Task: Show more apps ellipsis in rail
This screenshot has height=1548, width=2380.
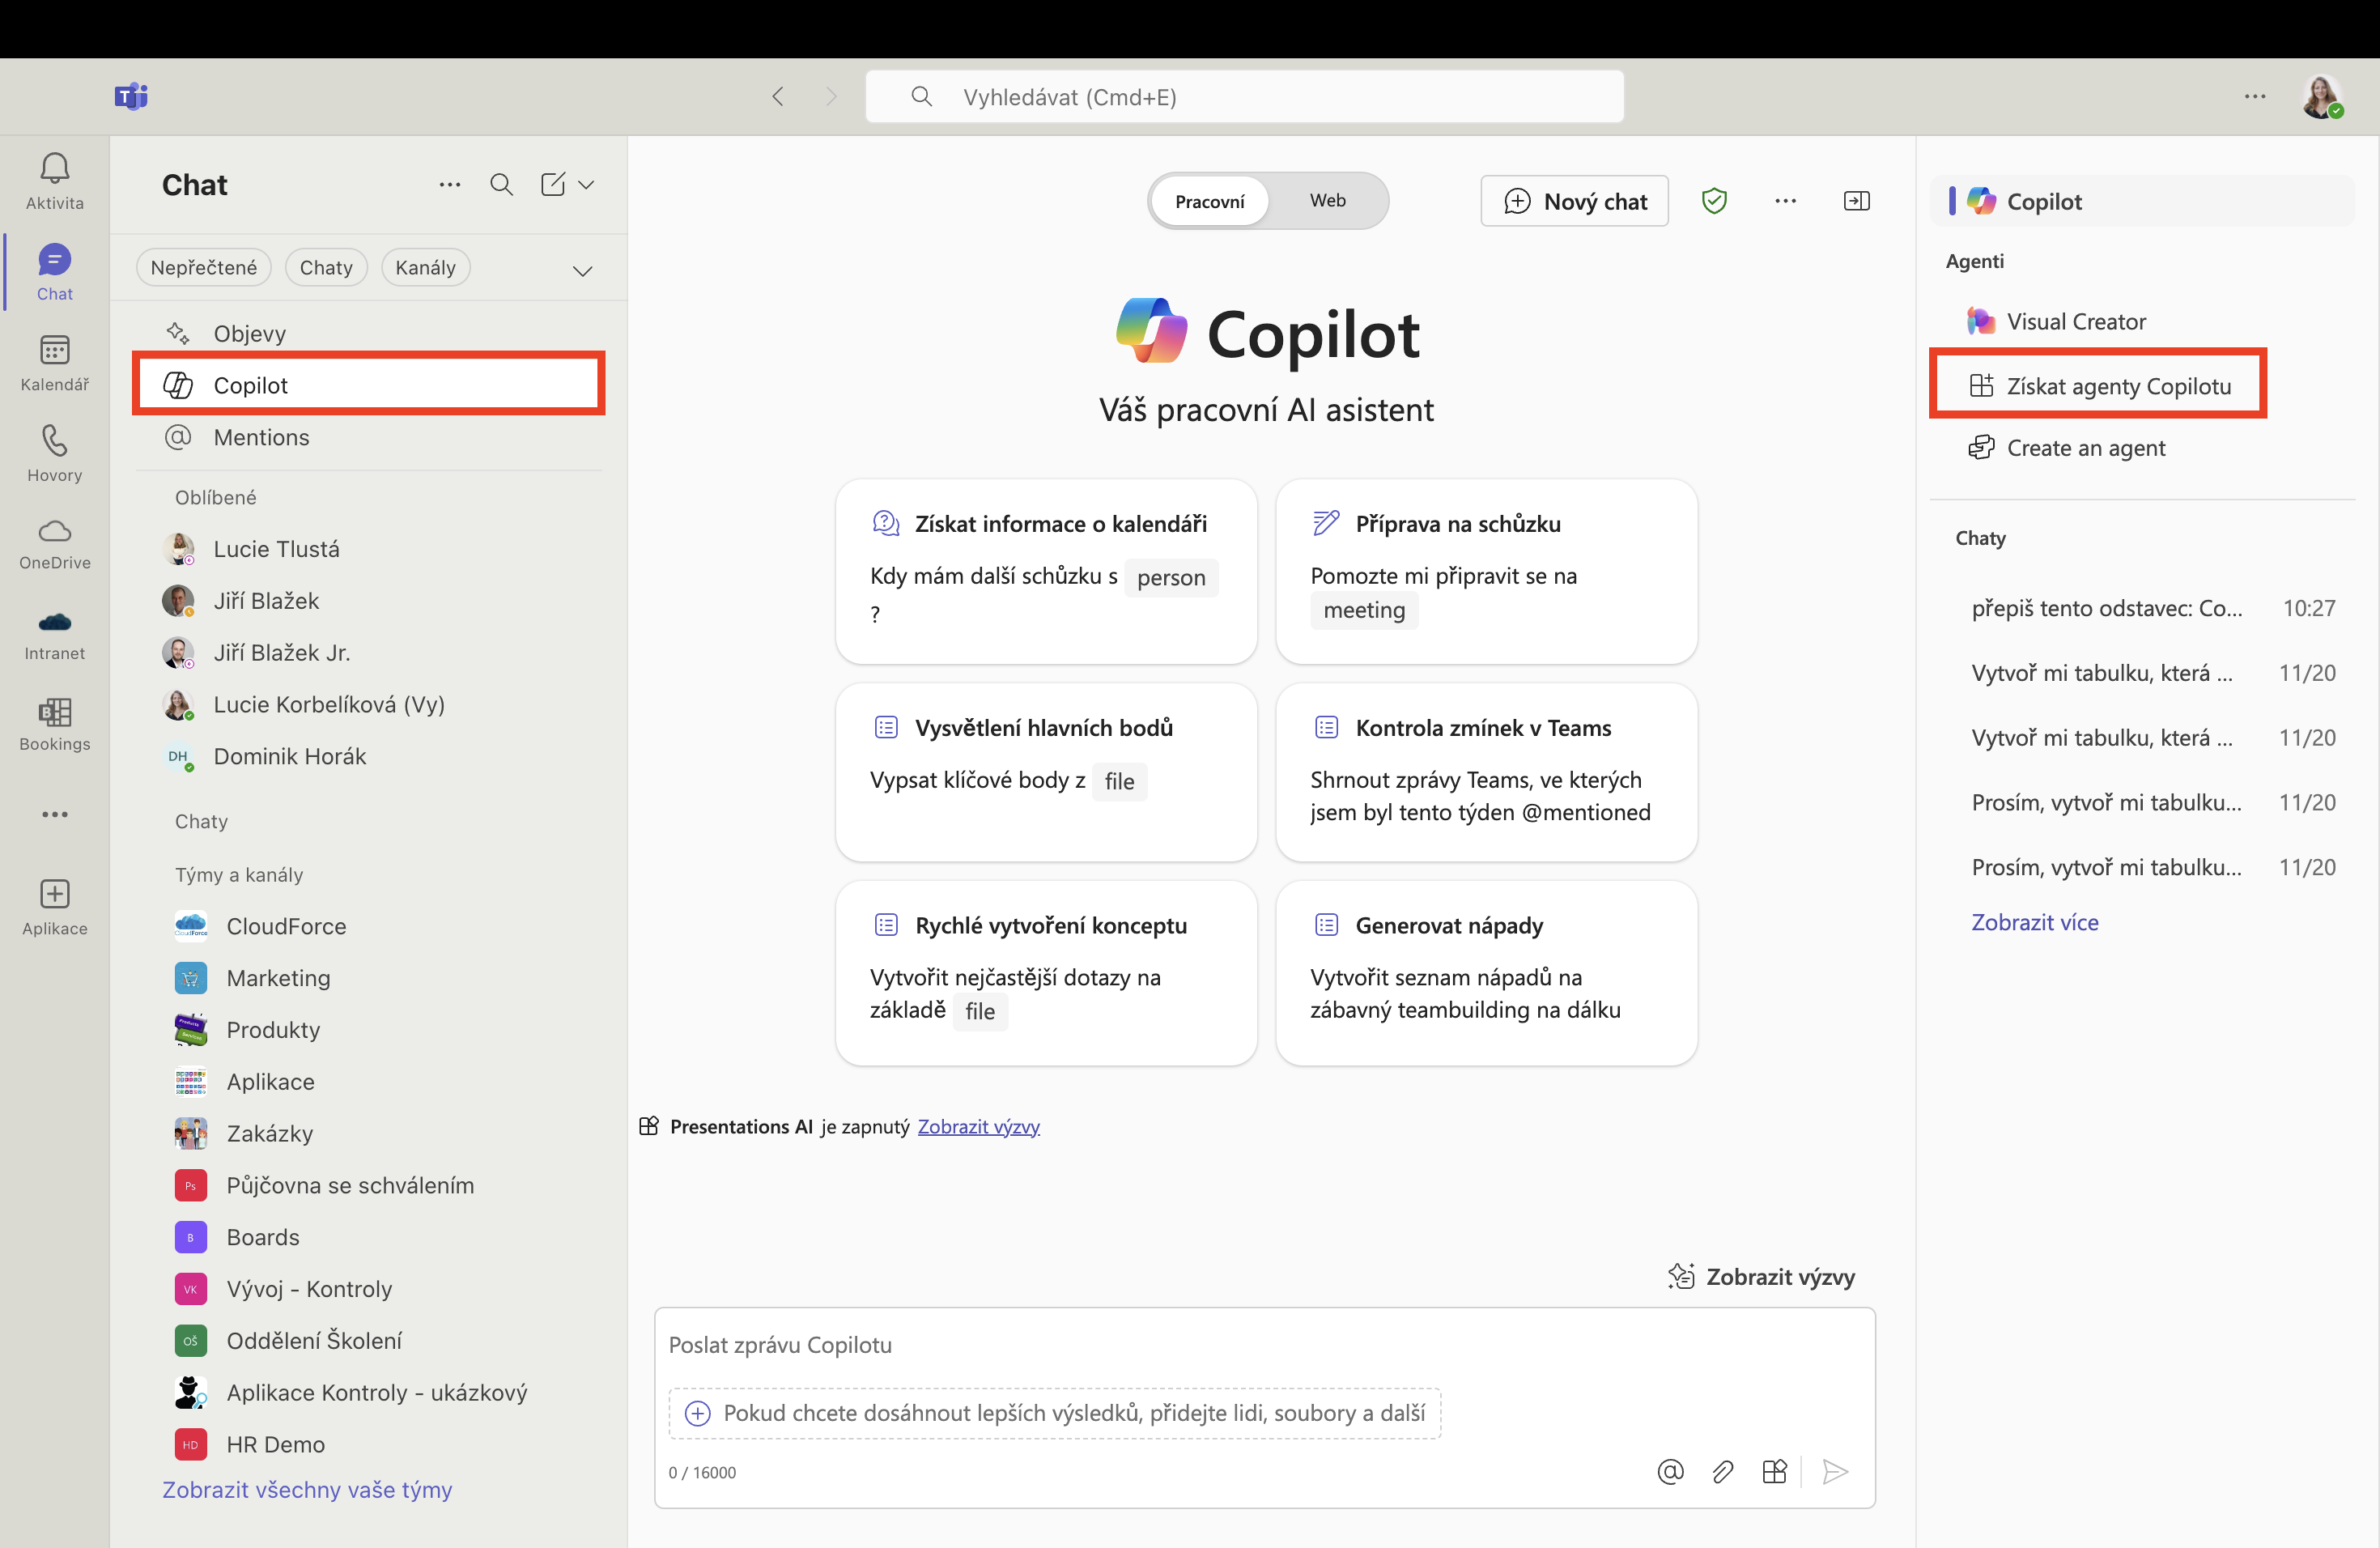Action: point(55,814)
